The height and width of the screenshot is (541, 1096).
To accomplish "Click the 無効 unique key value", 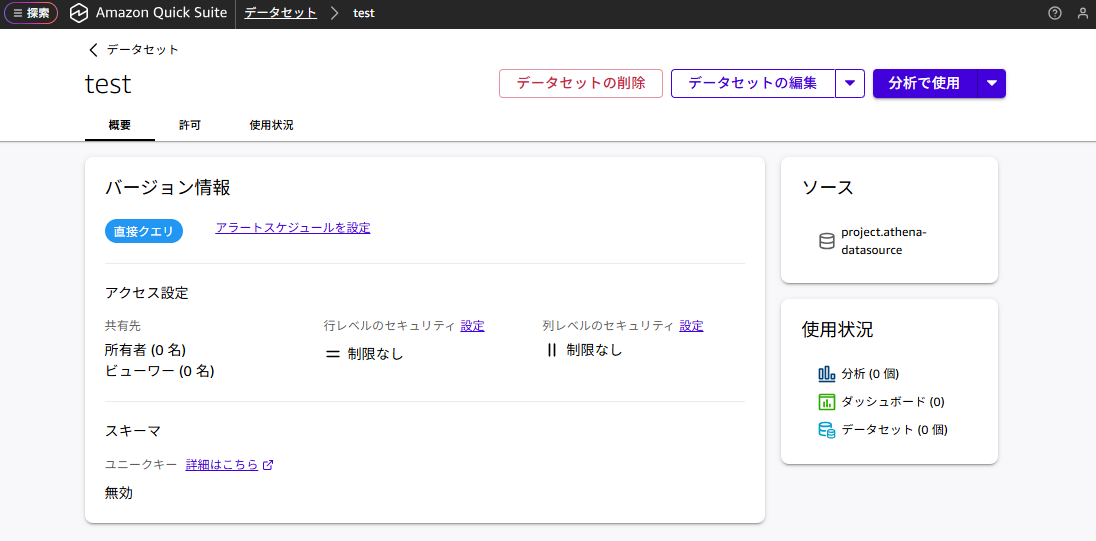I will 119,493.
